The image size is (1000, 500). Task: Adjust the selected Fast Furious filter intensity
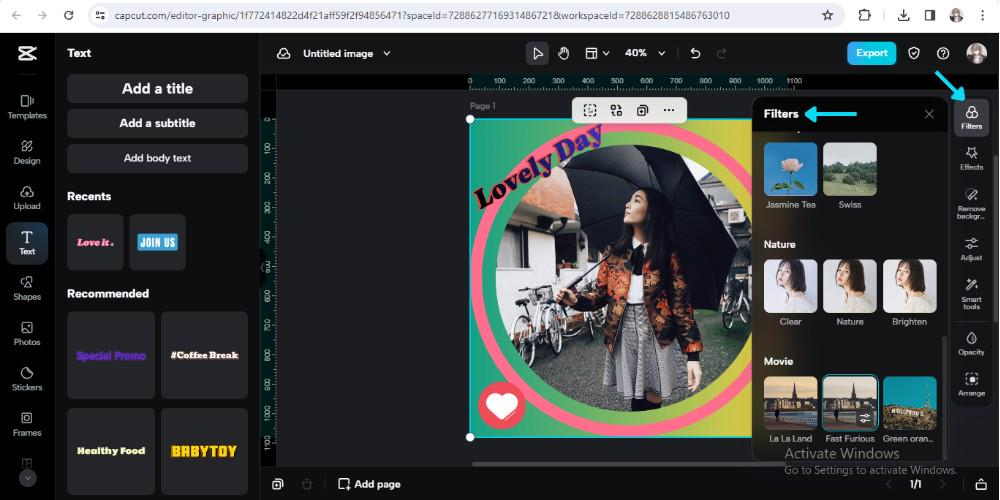click(865, 418)
